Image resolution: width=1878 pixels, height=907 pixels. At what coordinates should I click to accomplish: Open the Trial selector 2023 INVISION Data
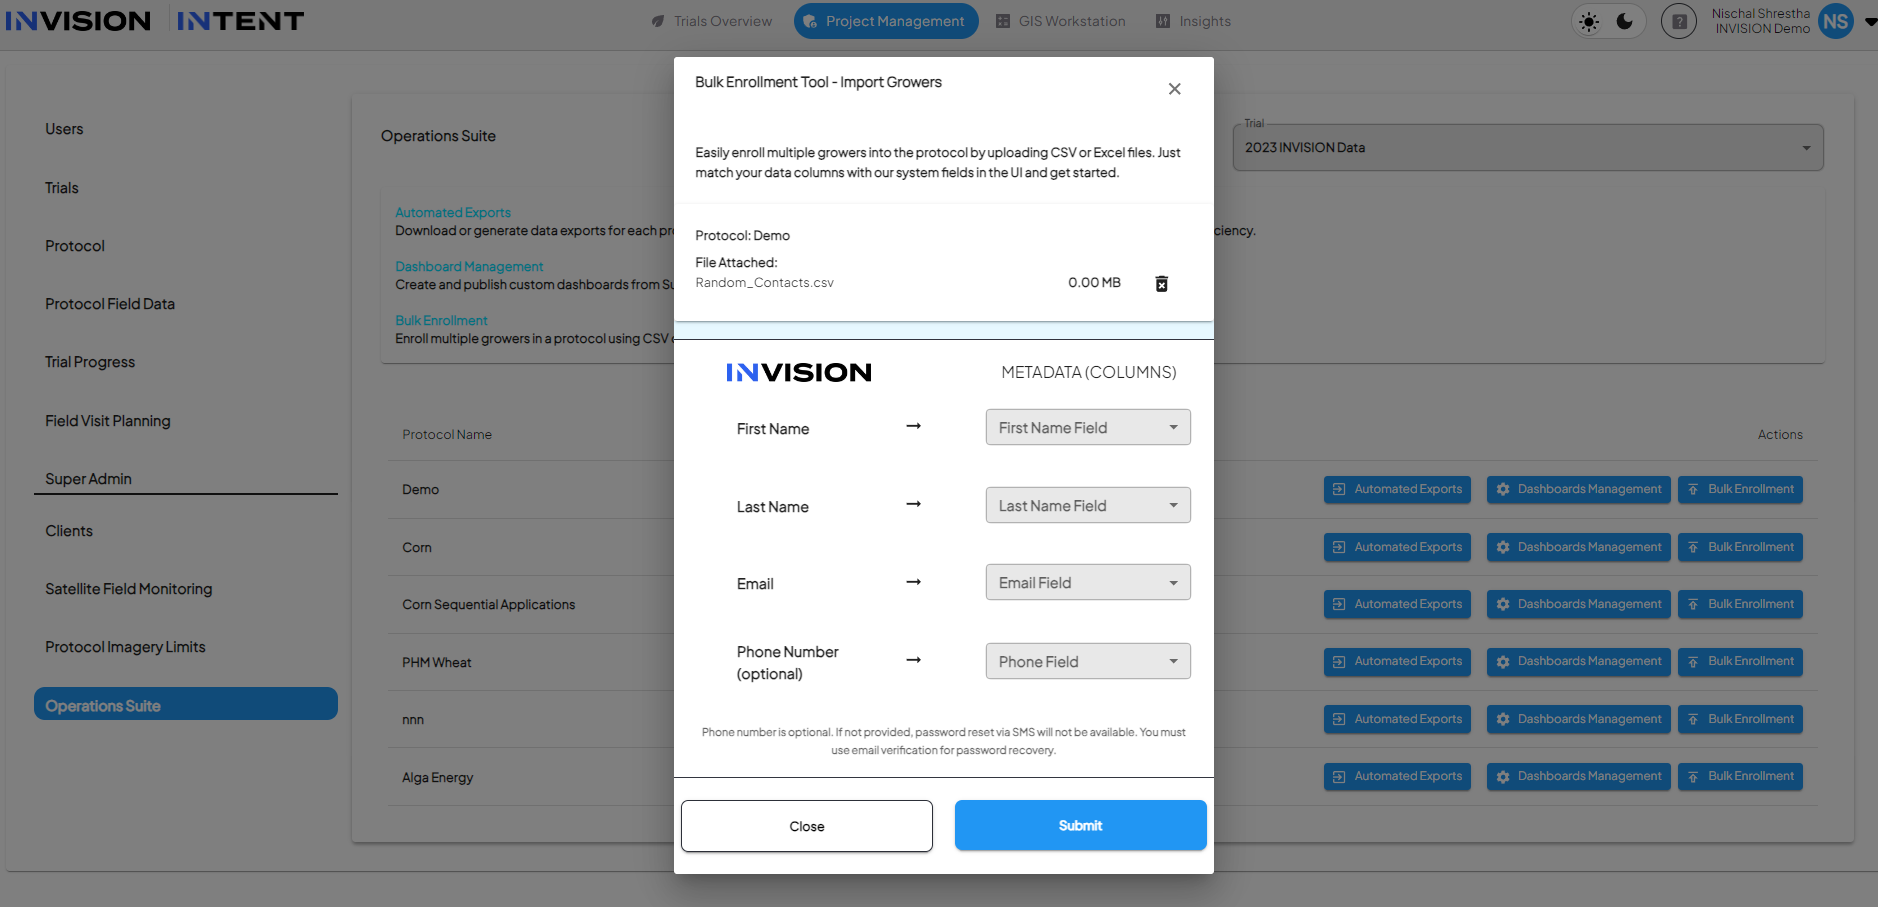pos(1528,147)
